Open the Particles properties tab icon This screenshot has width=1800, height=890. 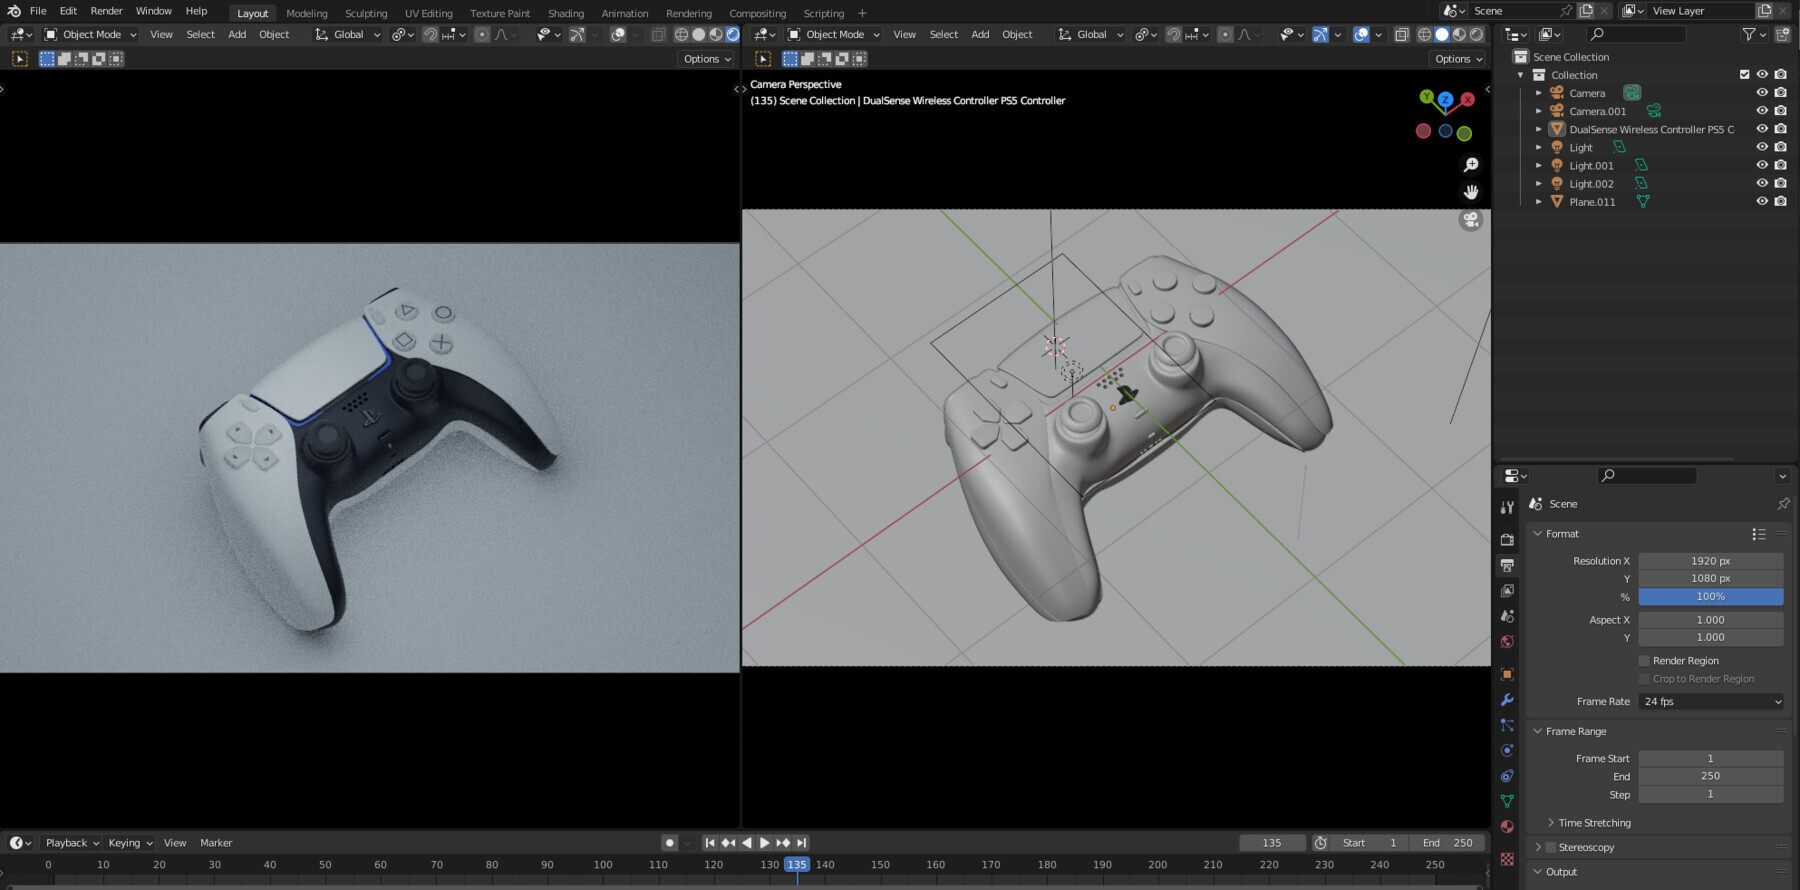[1507, 725]
